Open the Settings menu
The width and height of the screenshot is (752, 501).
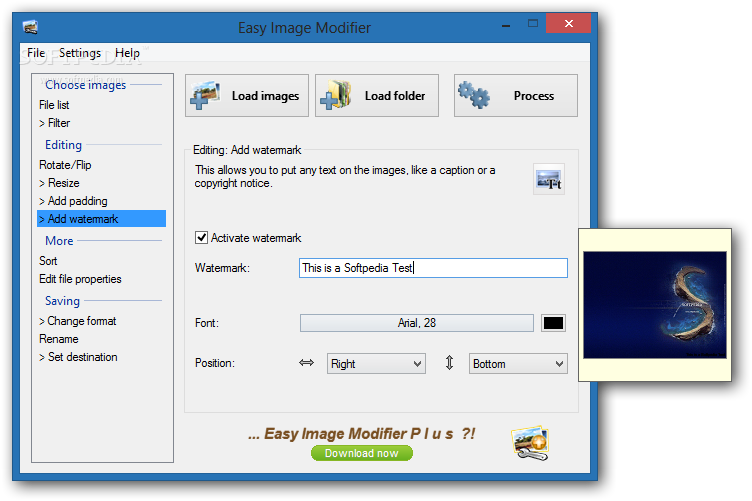coord(80,53)
